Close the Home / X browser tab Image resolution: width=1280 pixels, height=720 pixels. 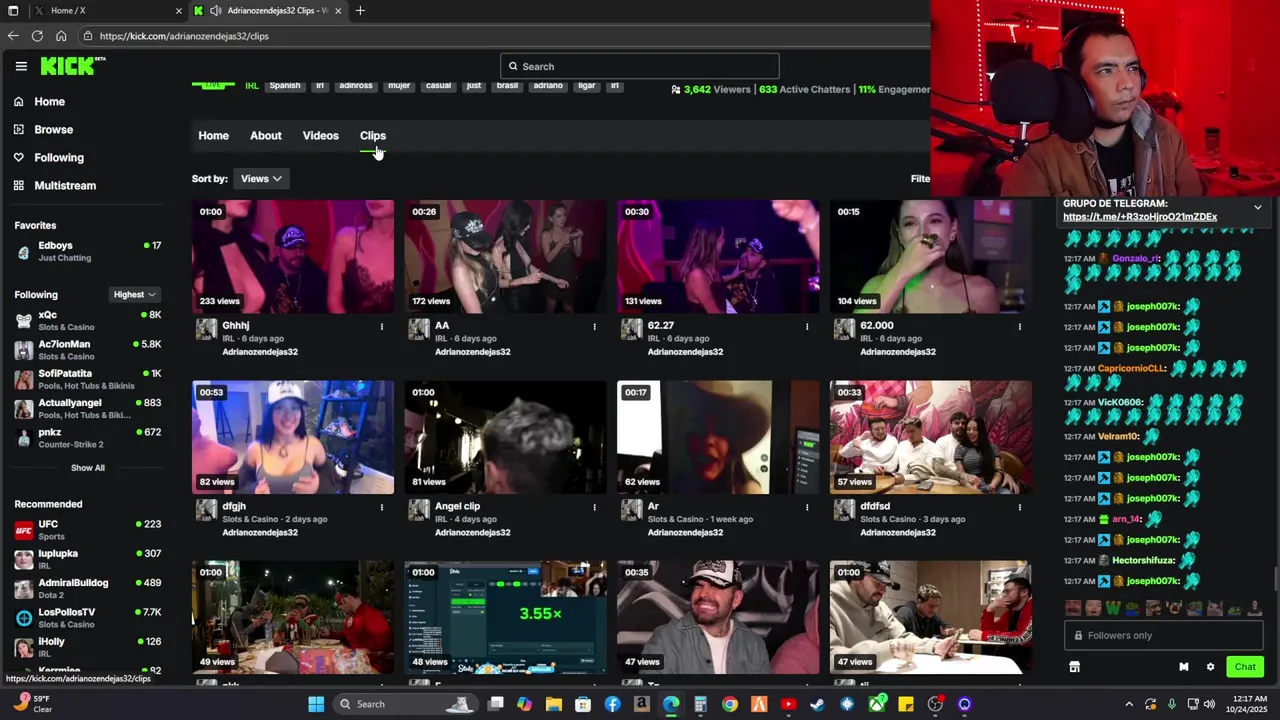tap(179, 11)
